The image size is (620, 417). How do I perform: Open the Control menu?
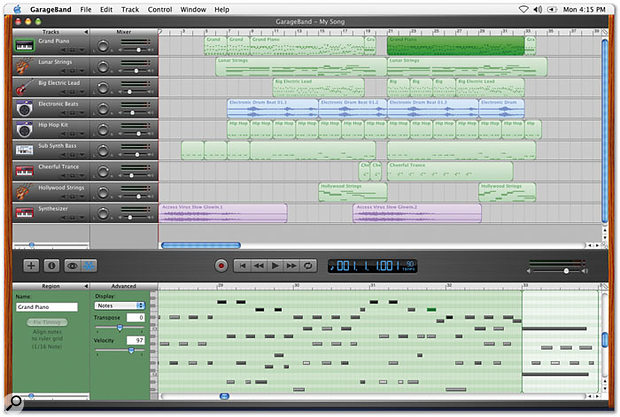pos(160,9)
